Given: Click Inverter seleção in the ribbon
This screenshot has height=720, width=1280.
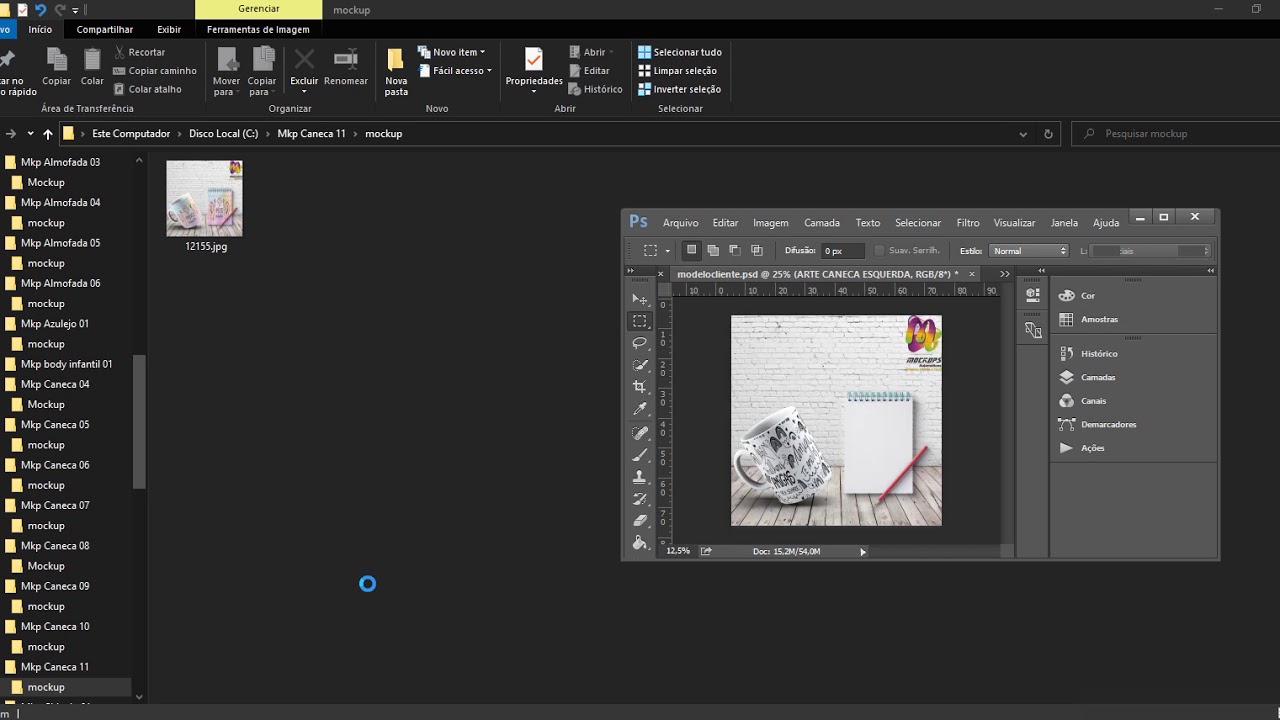Looking at the screenshot, I should 679,89.
